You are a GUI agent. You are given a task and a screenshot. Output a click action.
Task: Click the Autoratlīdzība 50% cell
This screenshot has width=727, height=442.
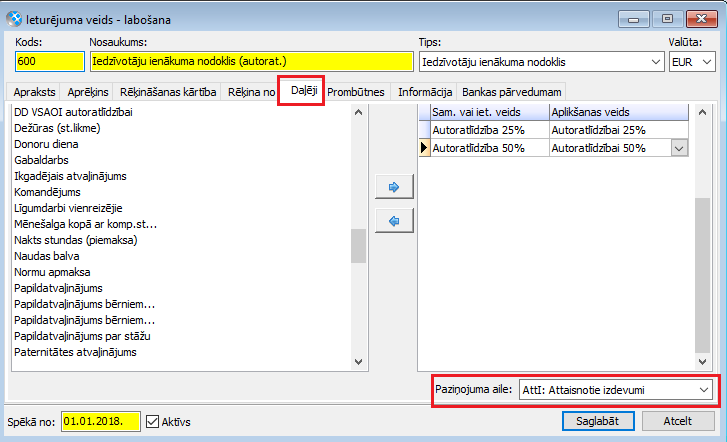(490, 148)
